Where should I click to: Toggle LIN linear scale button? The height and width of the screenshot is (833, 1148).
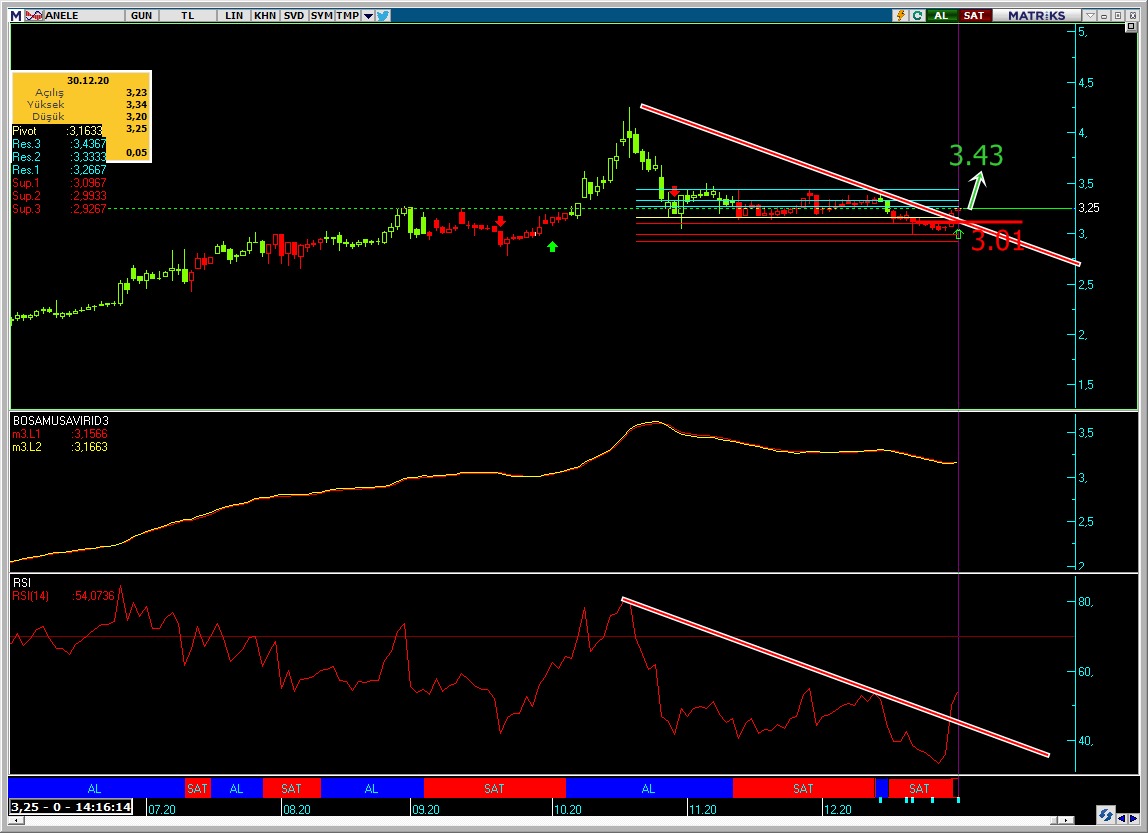coord(234,16)
